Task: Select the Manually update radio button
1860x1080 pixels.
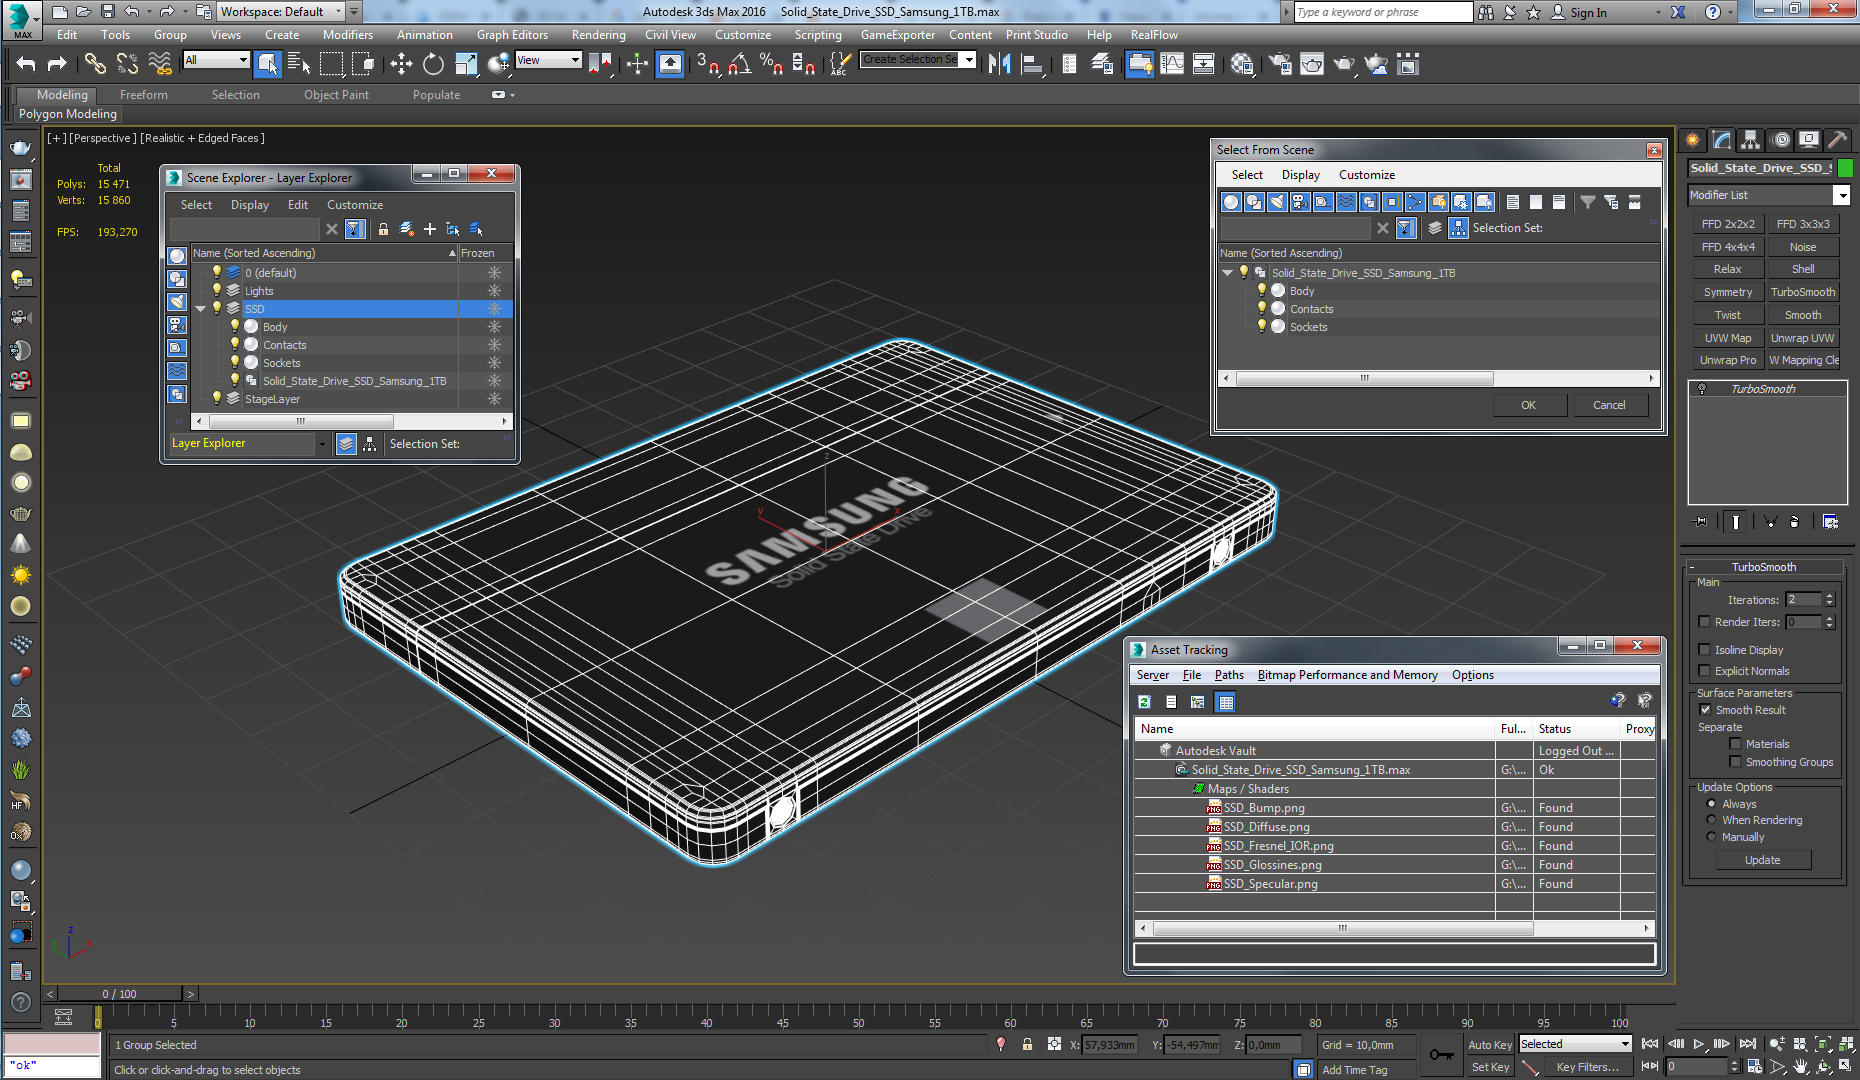Action: [x=1711, y=837]
